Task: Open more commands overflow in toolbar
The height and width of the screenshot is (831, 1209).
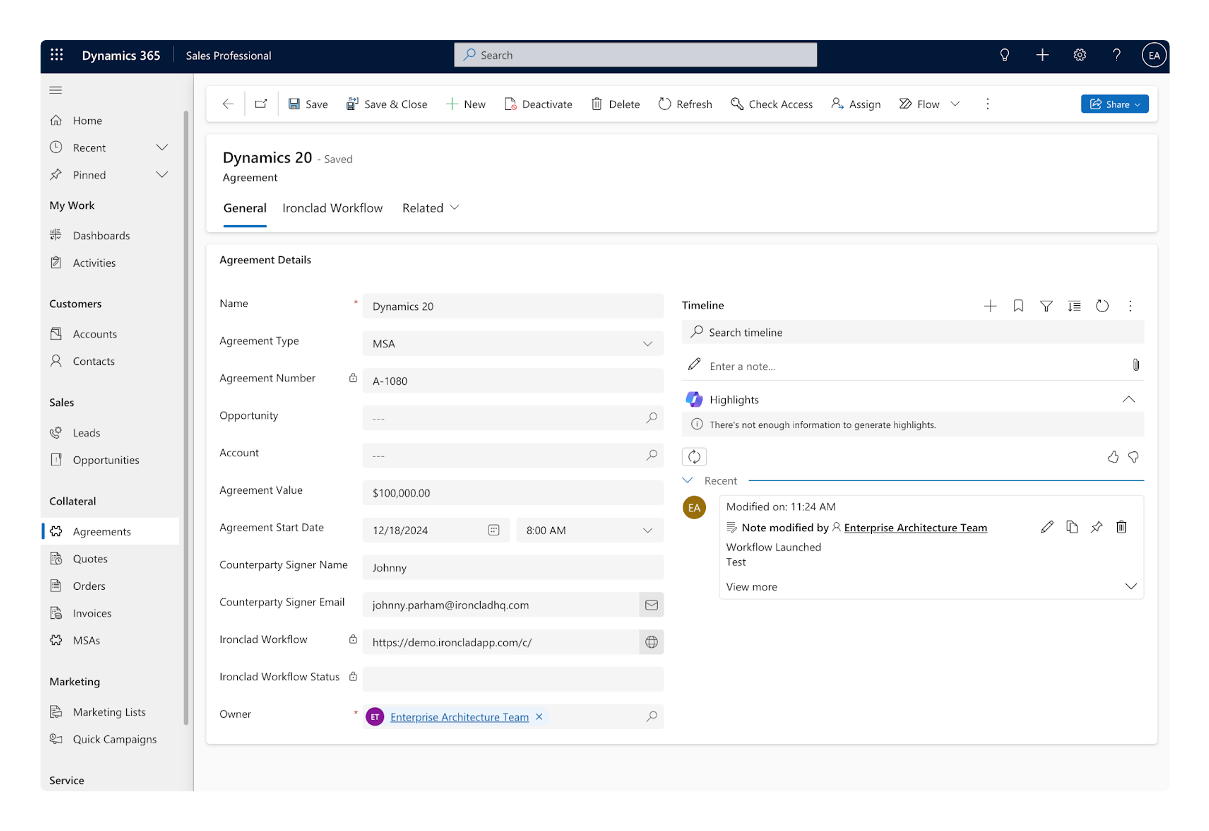Action: 987,104
